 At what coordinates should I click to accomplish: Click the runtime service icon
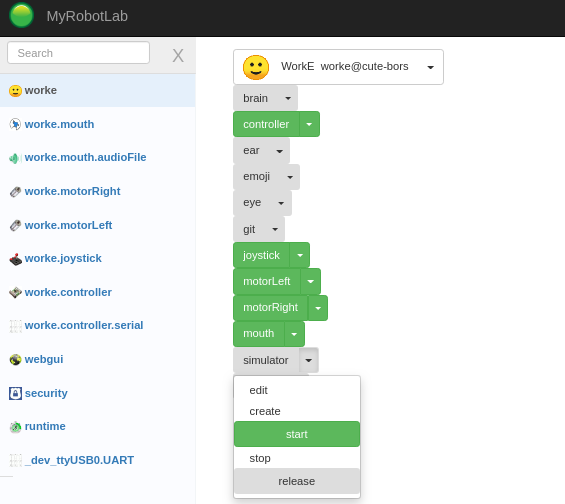[x=15, y=427]
